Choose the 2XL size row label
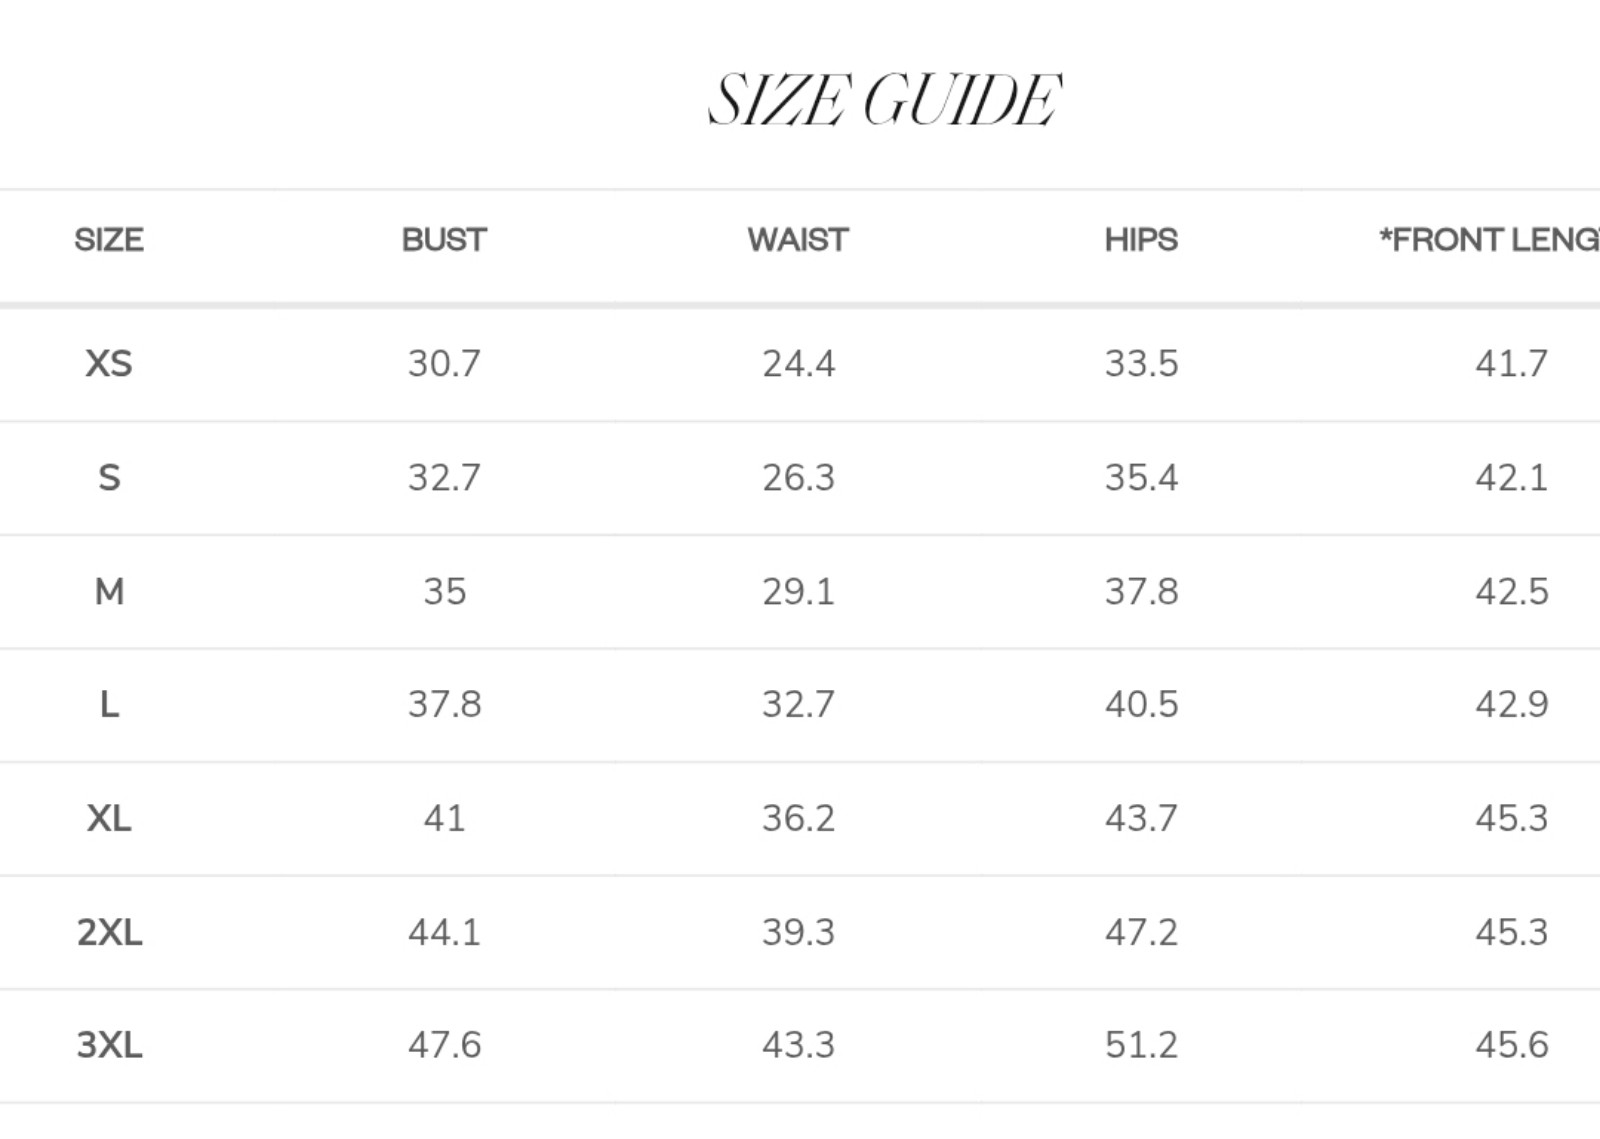Image resolution: width=1600 pixels, height=1139 pixels. 109,932
